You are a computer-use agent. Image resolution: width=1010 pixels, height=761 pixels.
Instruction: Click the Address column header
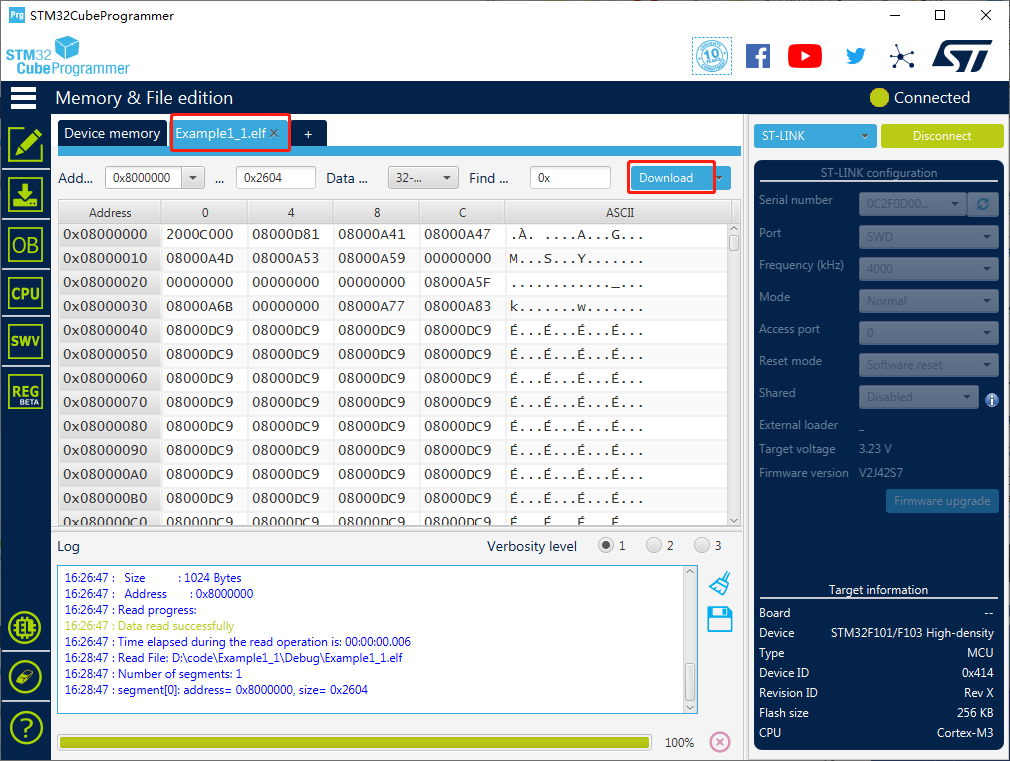pos(110,213)
